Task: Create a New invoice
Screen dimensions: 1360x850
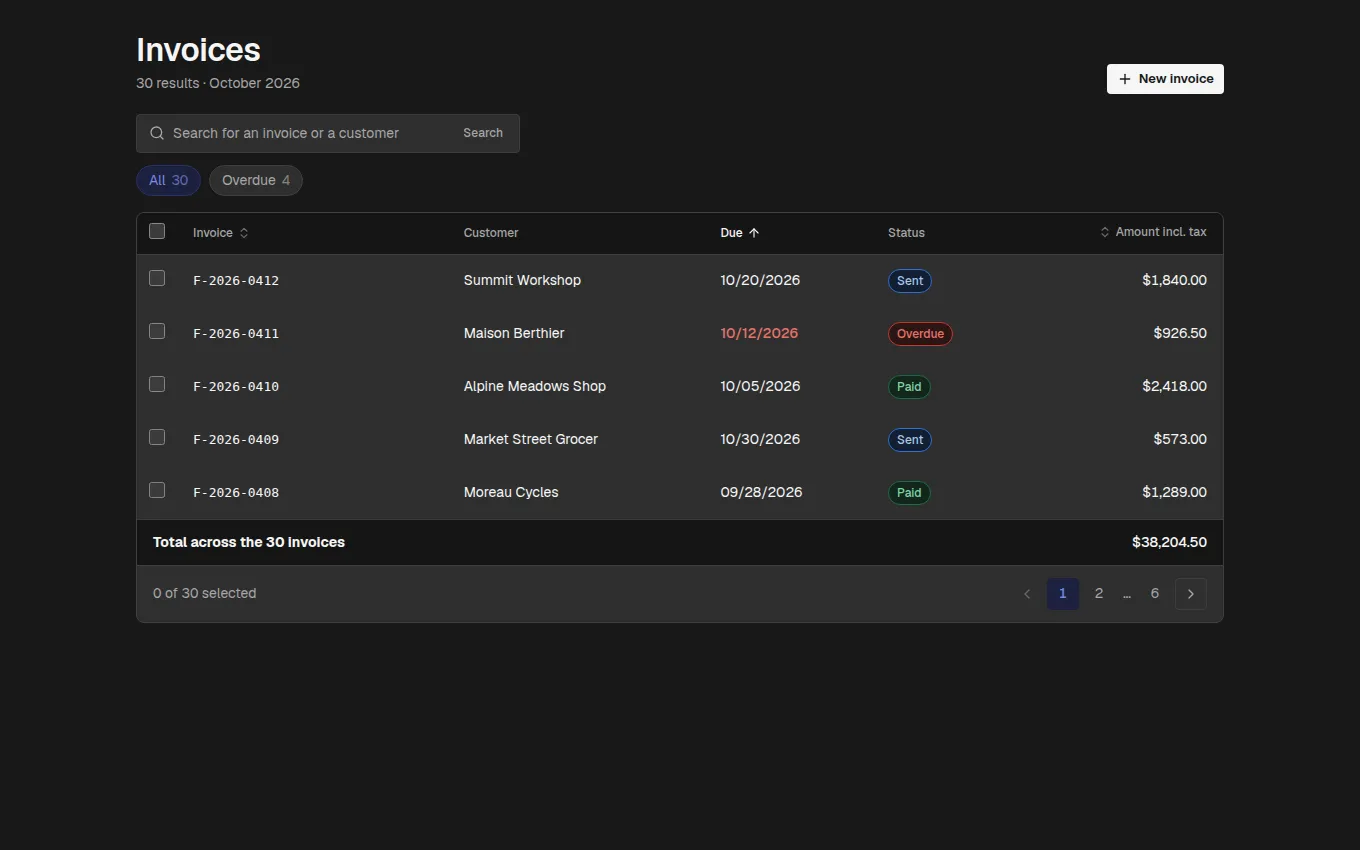Action: point(1165,79)
